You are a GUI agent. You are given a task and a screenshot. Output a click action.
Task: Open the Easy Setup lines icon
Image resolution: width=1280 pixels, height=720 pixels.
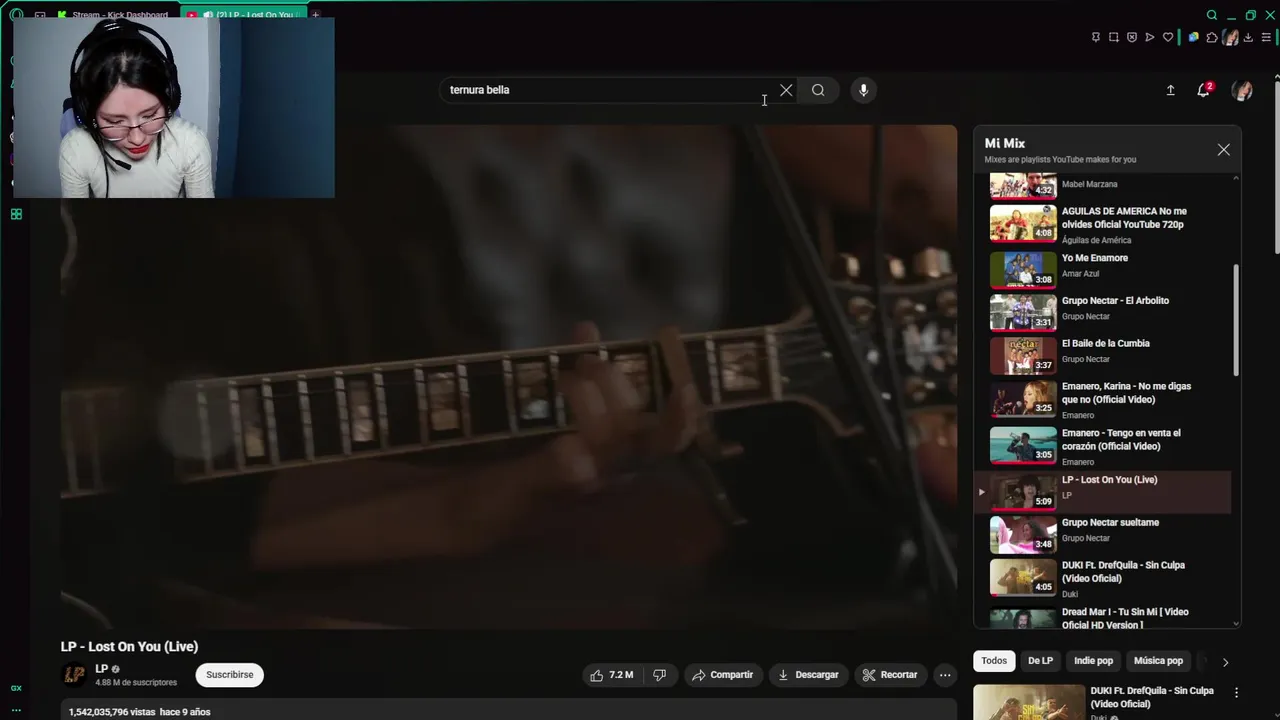pos(1266,38)
